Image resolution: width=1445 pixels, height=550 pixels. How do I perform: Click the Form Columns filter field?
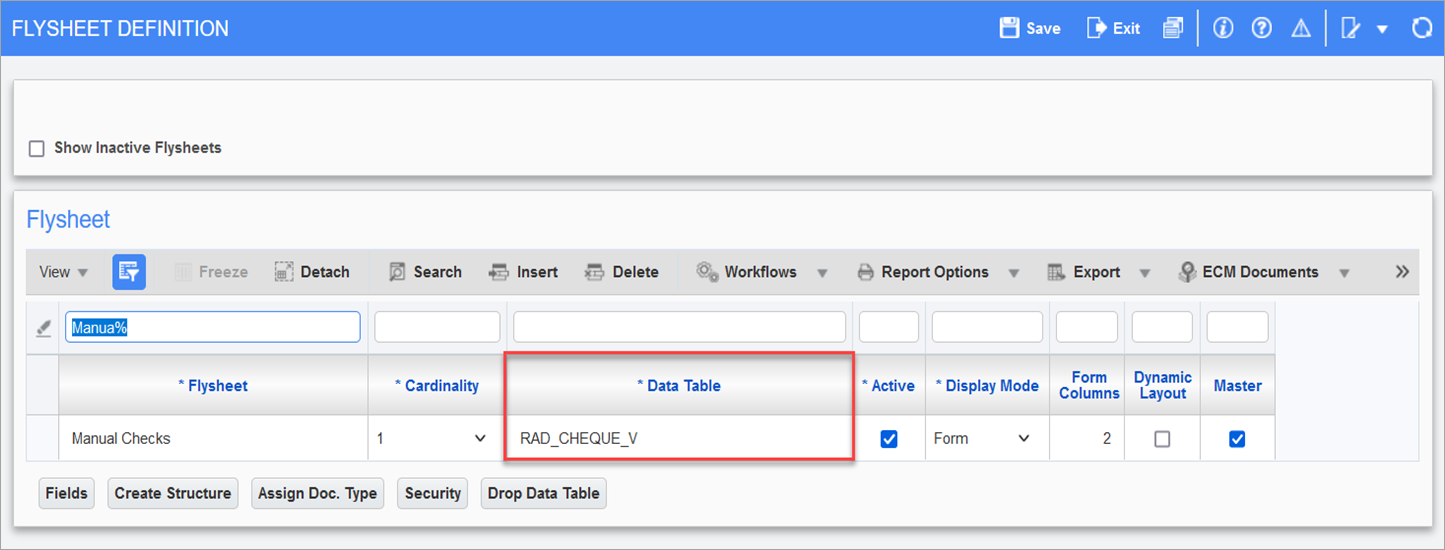[x=1087, y=327]
